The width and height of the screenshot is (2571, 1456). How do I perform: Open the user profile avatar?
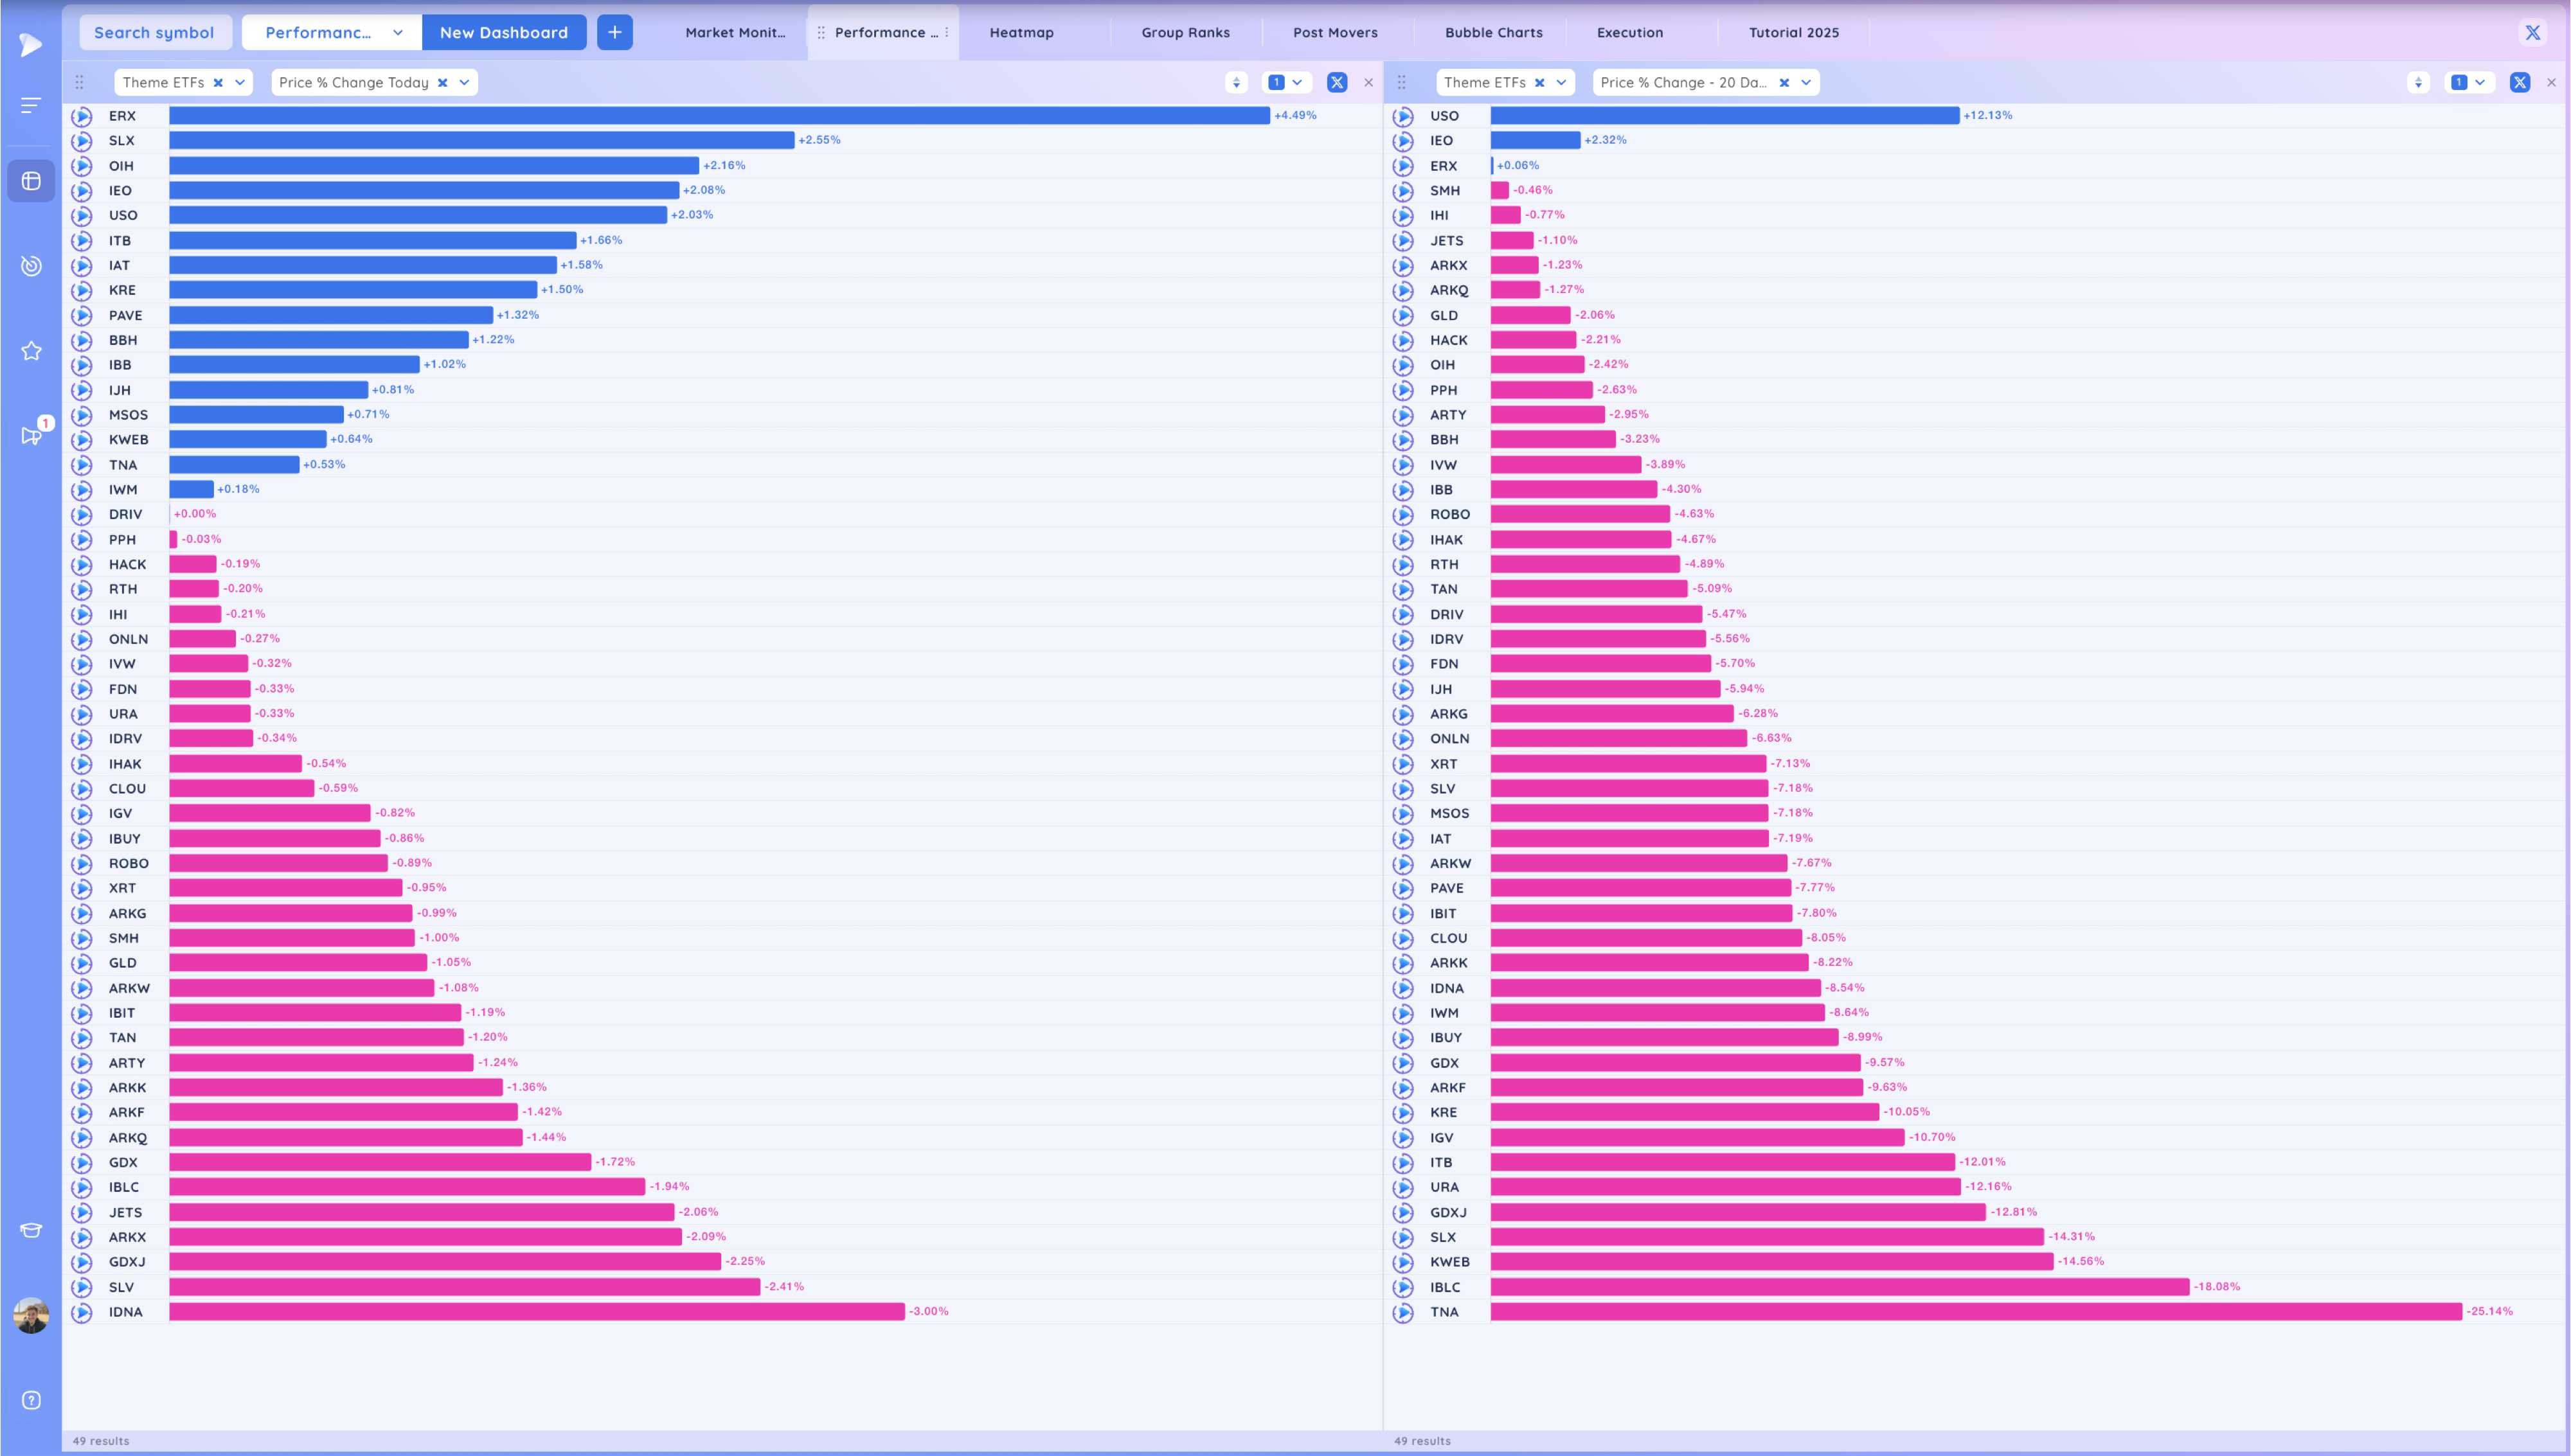coord(31,1315)
